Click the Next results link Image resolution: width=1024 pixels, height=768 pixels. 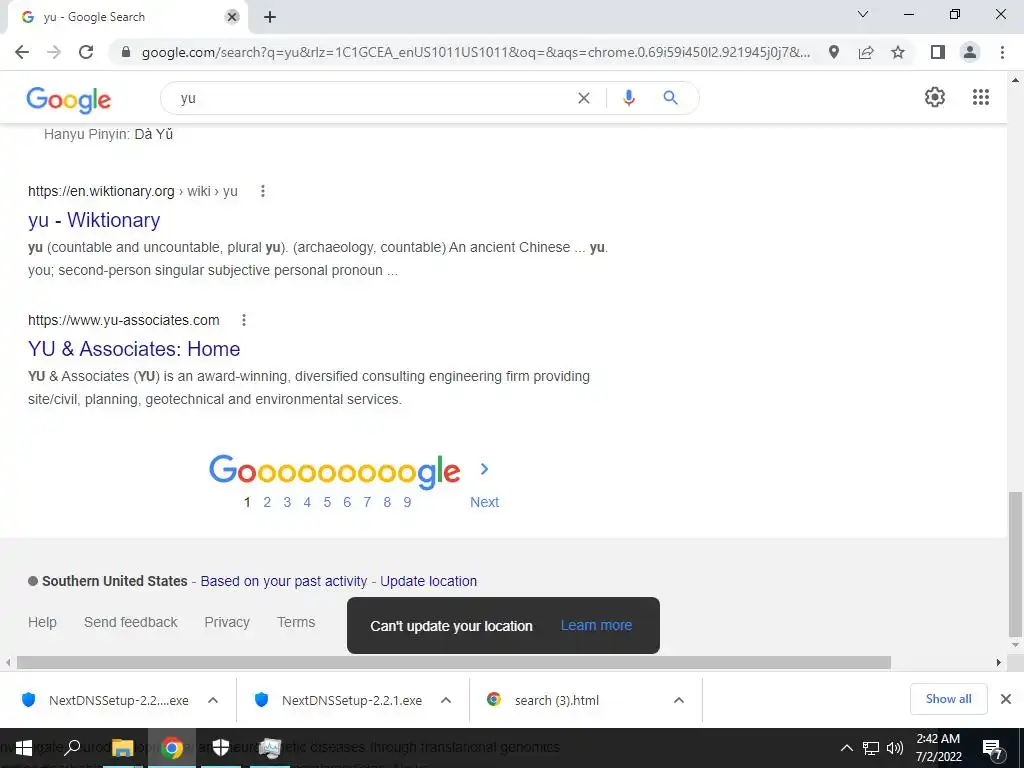coord(485,502)
